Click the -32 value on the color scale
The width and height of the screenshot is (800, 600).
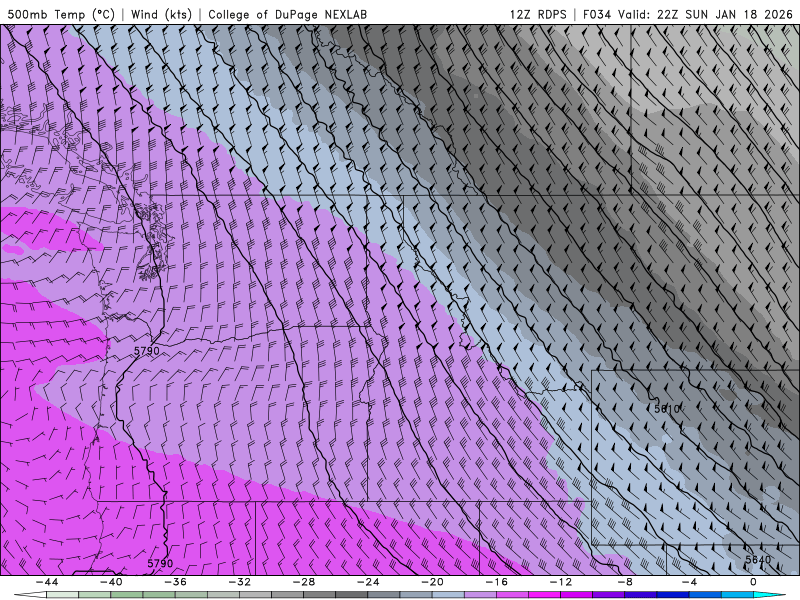(x=240, y=582)
